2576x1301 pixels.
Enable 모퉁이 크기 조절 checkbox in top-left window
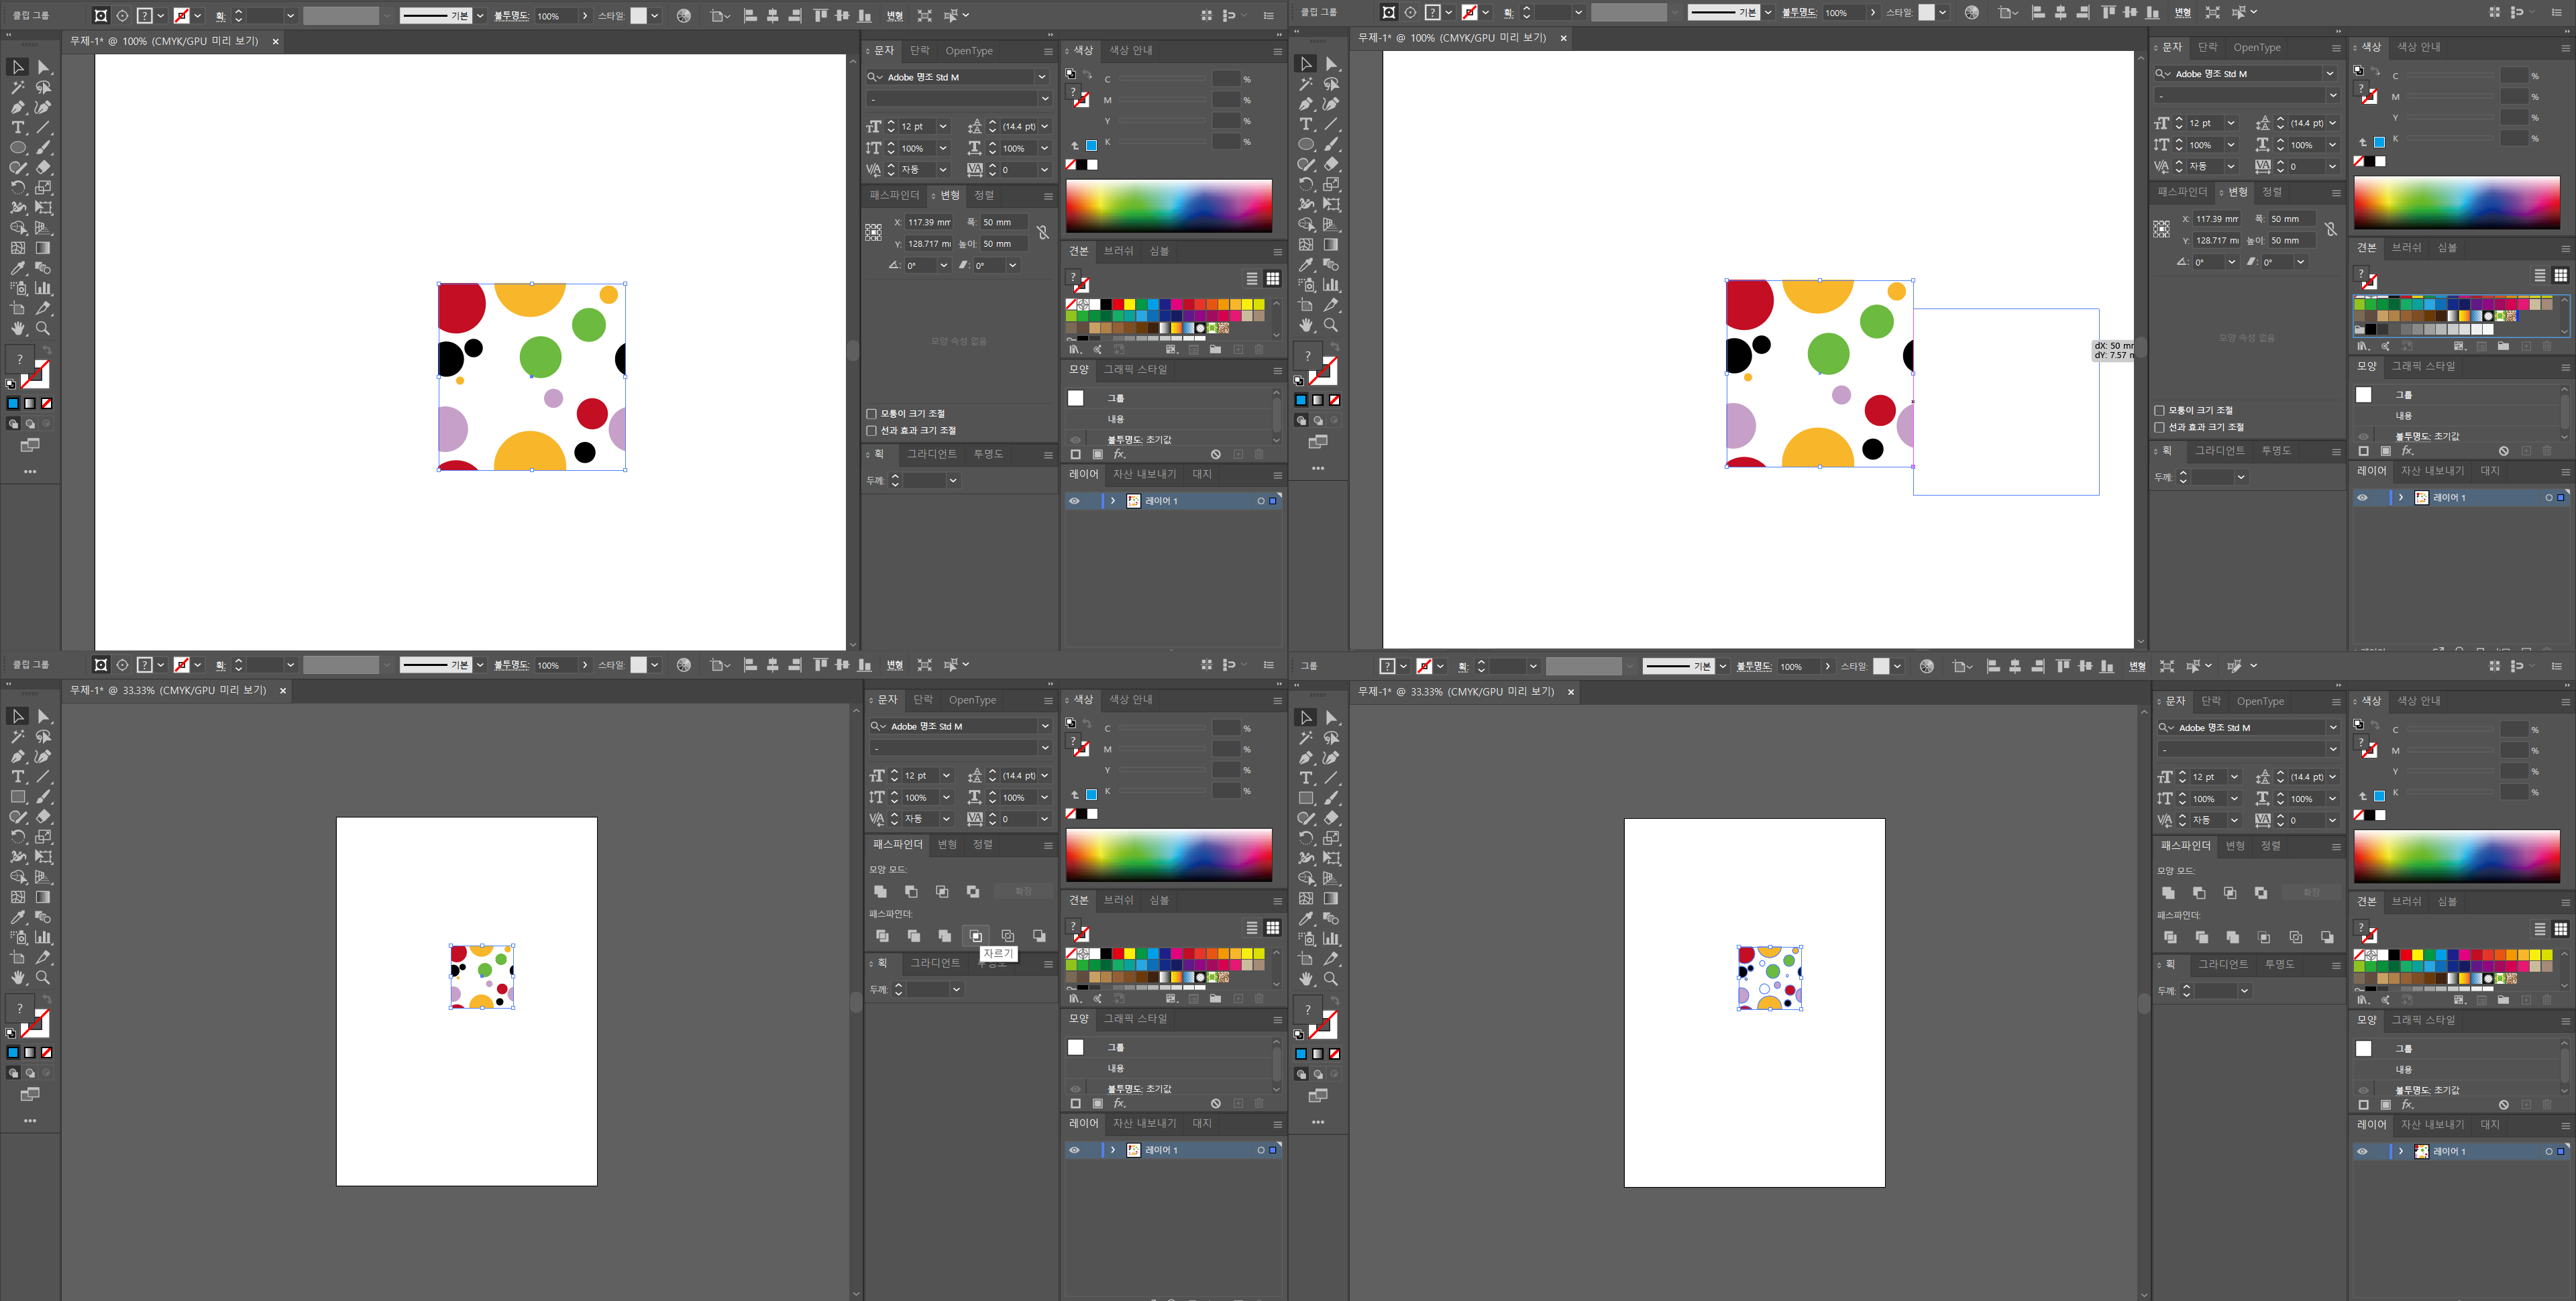click(871, 413)
